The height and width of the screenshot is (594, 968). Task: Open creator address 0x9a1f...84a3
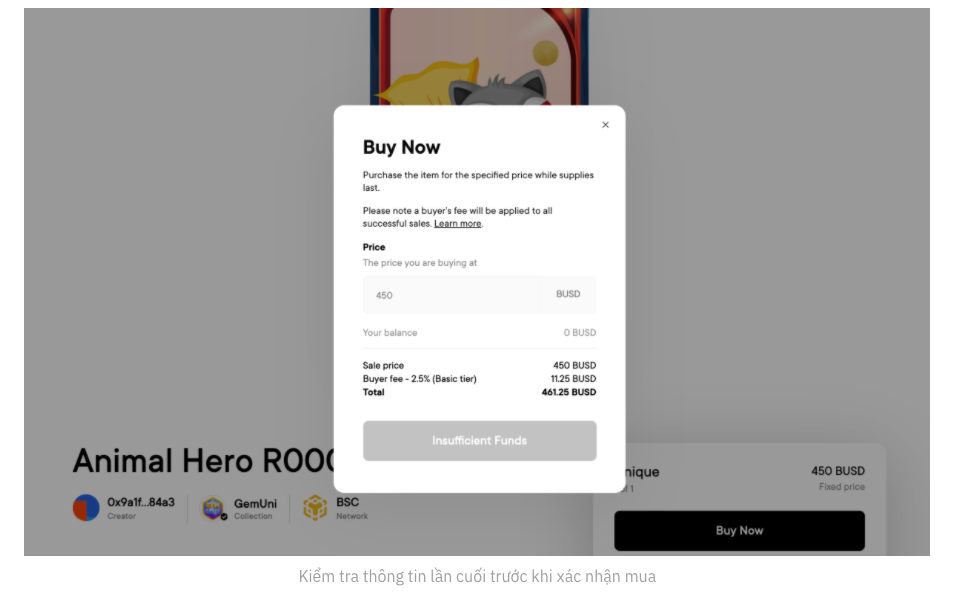point(141,502)
